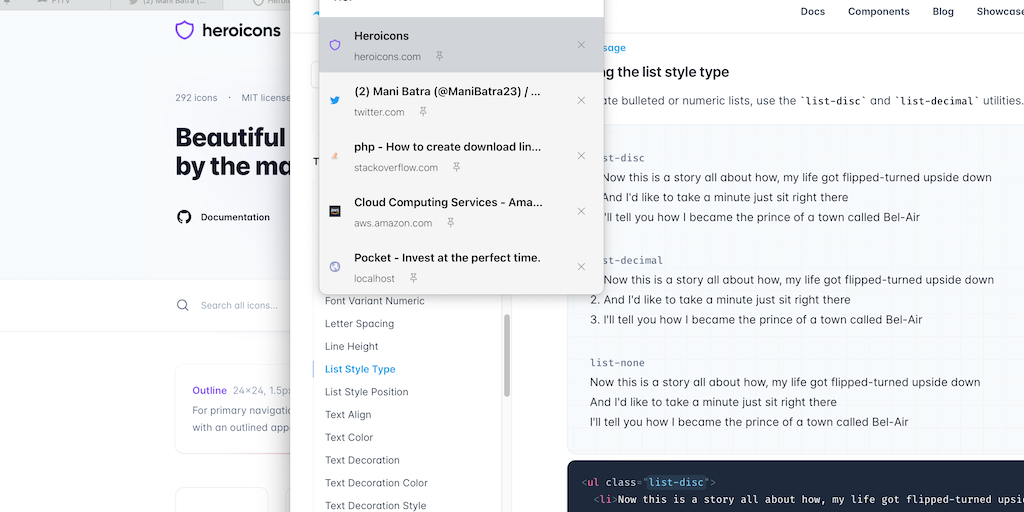Focus the Search all icons field
Image resolution: width=1024 pixels, height=512 pixels.
click(239, 306)
